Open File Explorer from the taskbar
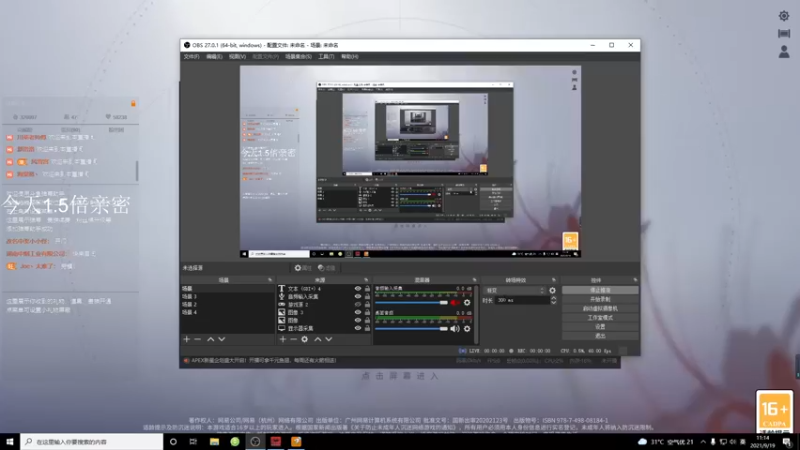This screenshot has height=450, width=800. [214, 442]
